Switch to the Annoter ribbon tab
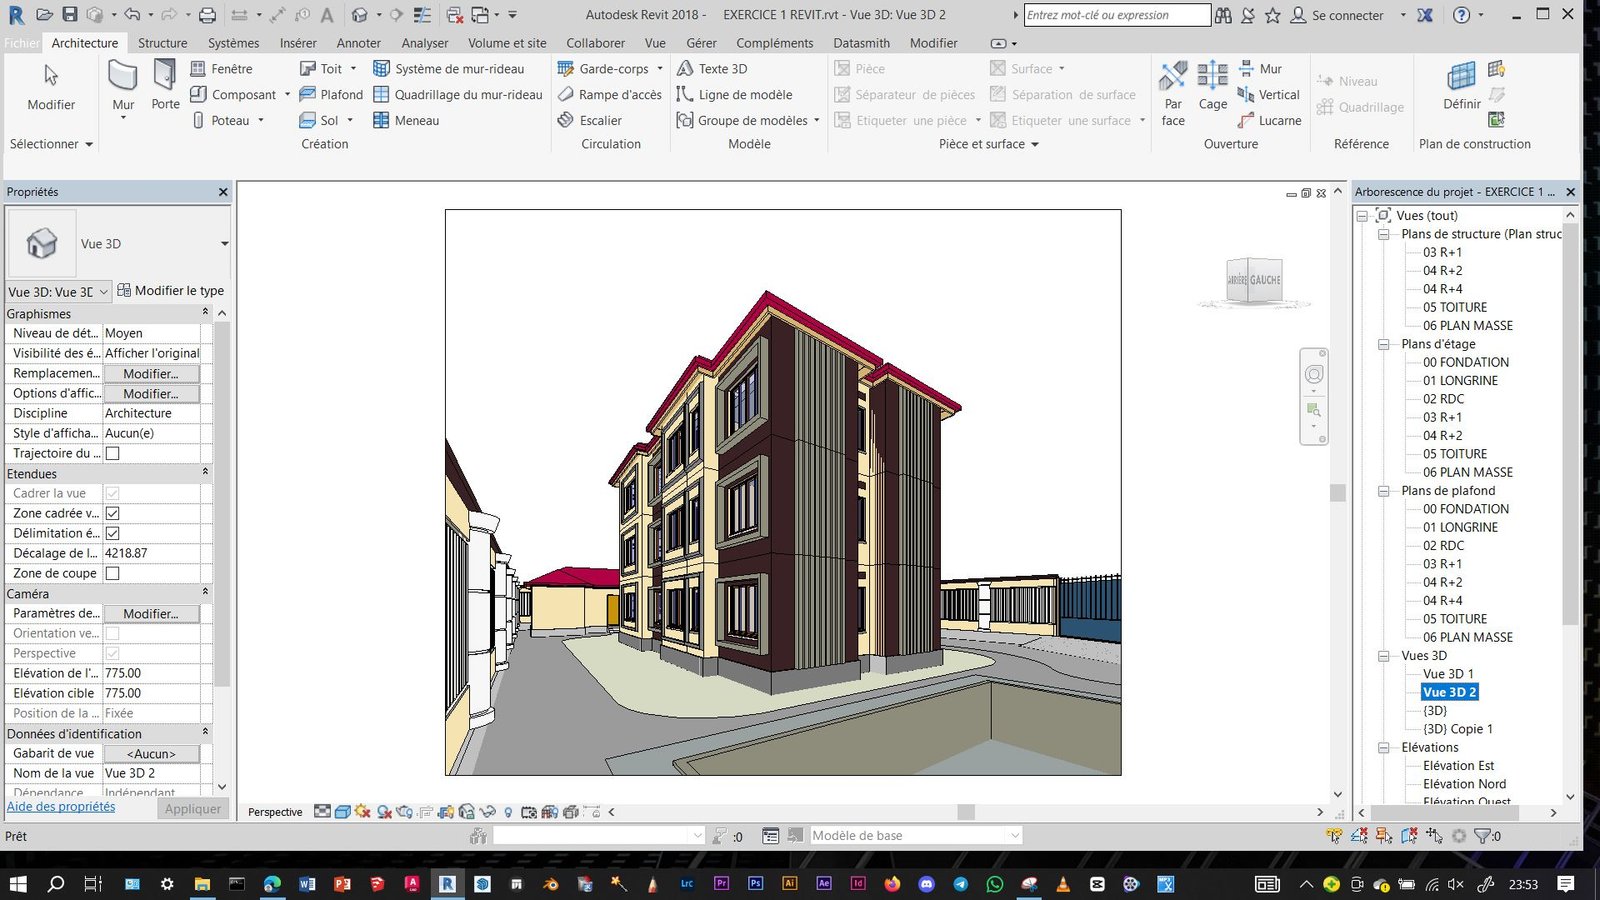 [358, 43]
